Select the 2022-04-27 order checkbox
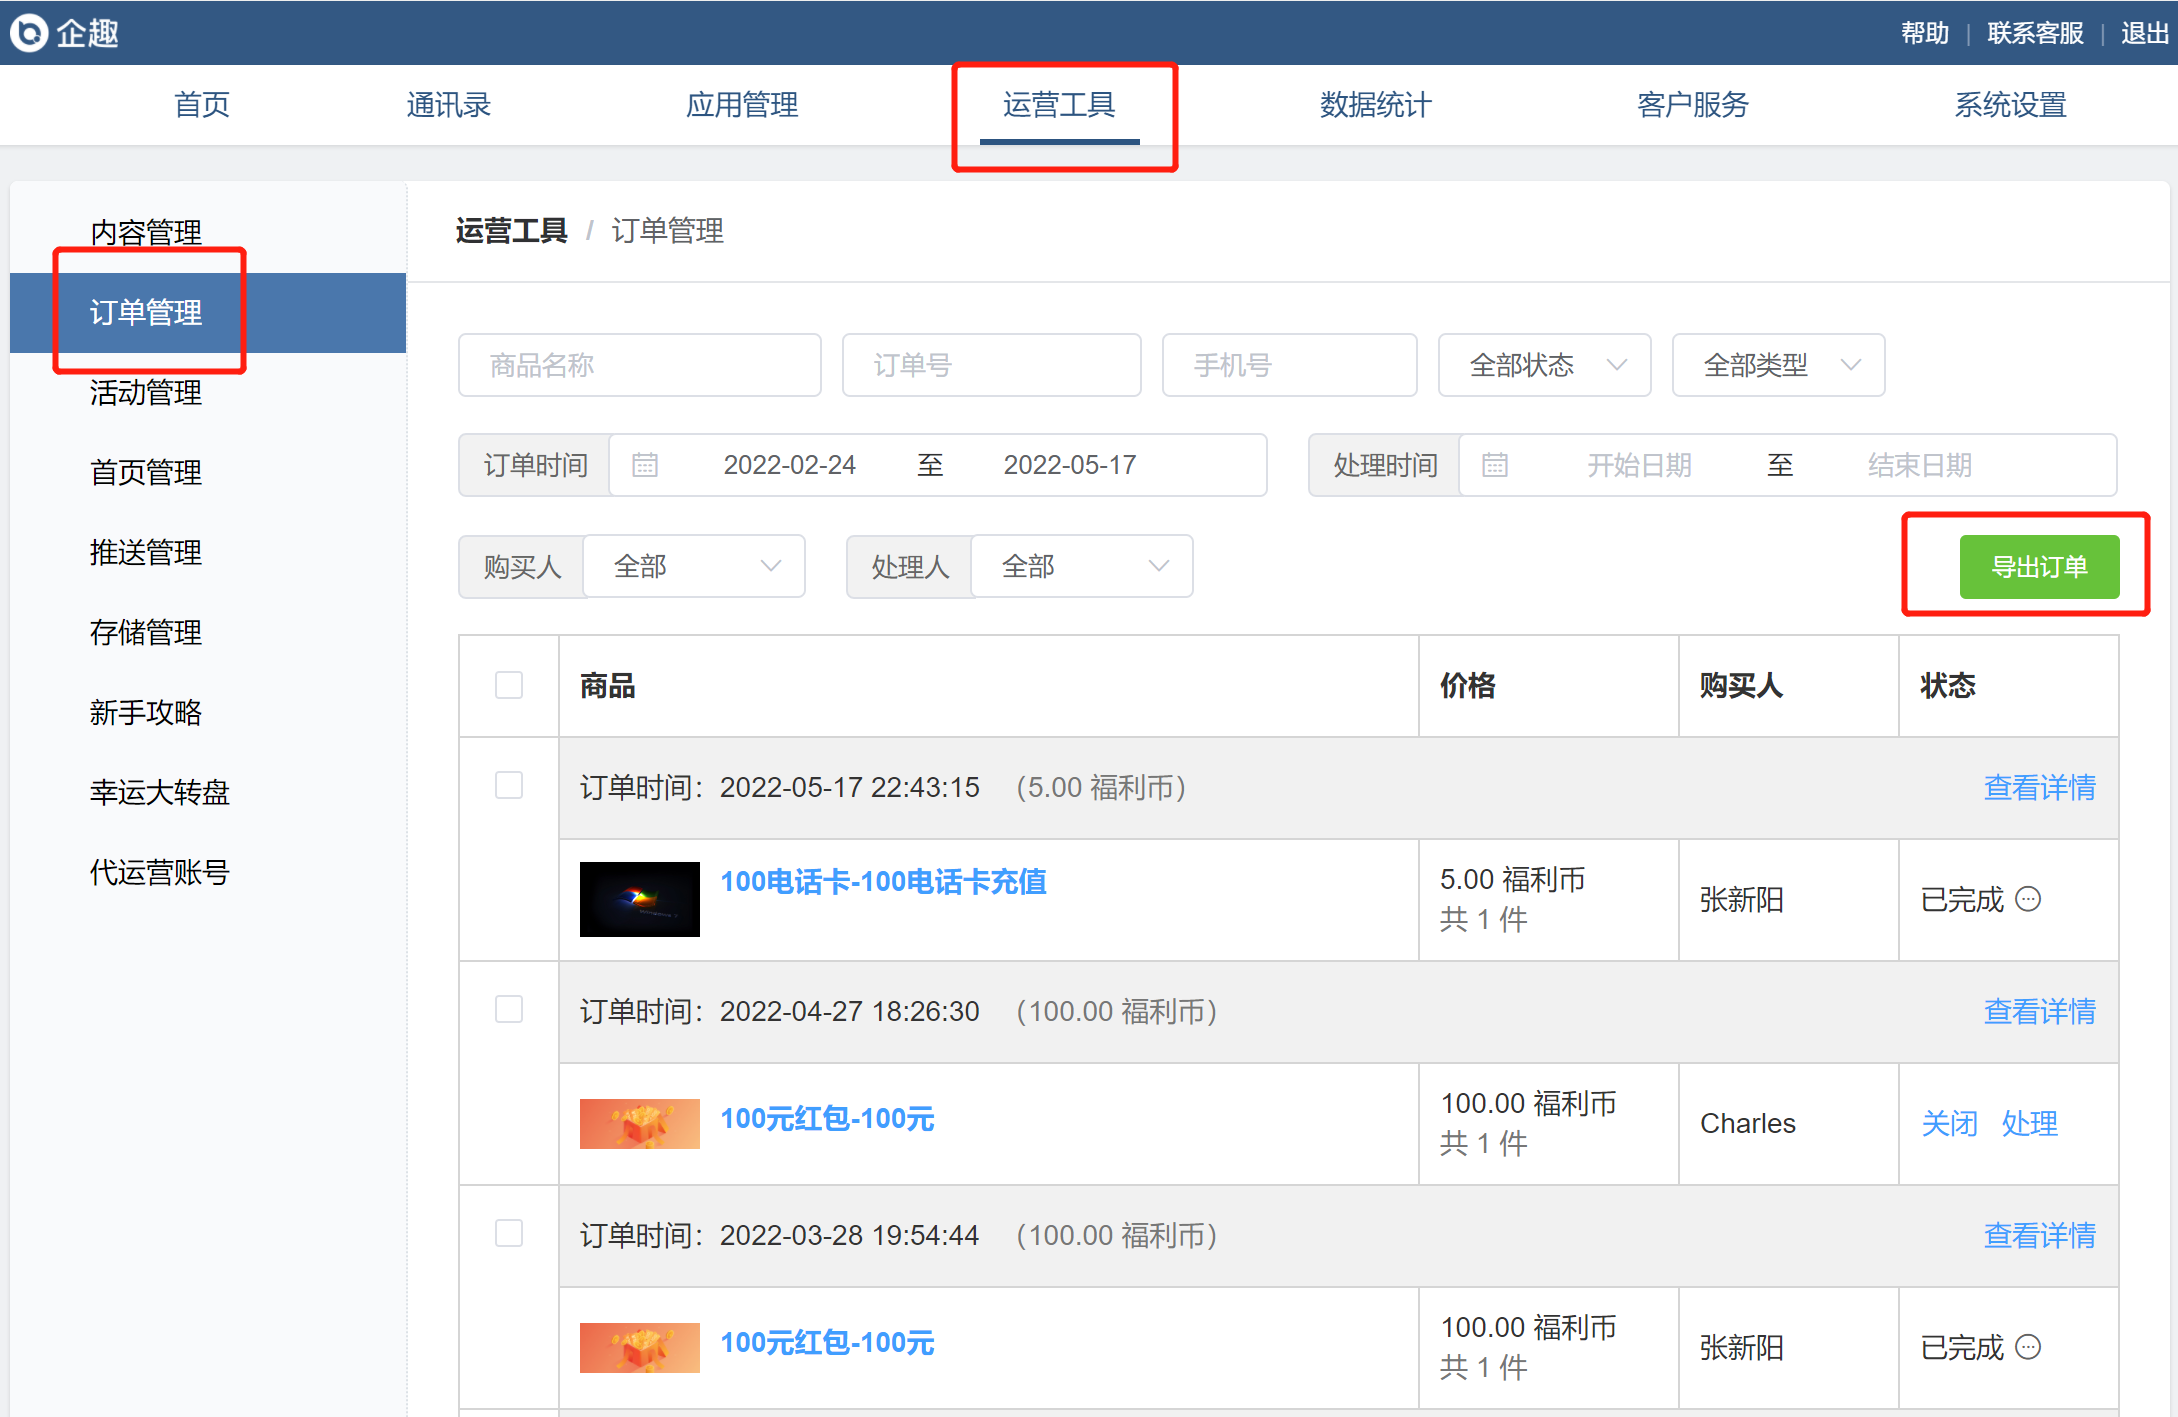 click(x=509, y=1009)
